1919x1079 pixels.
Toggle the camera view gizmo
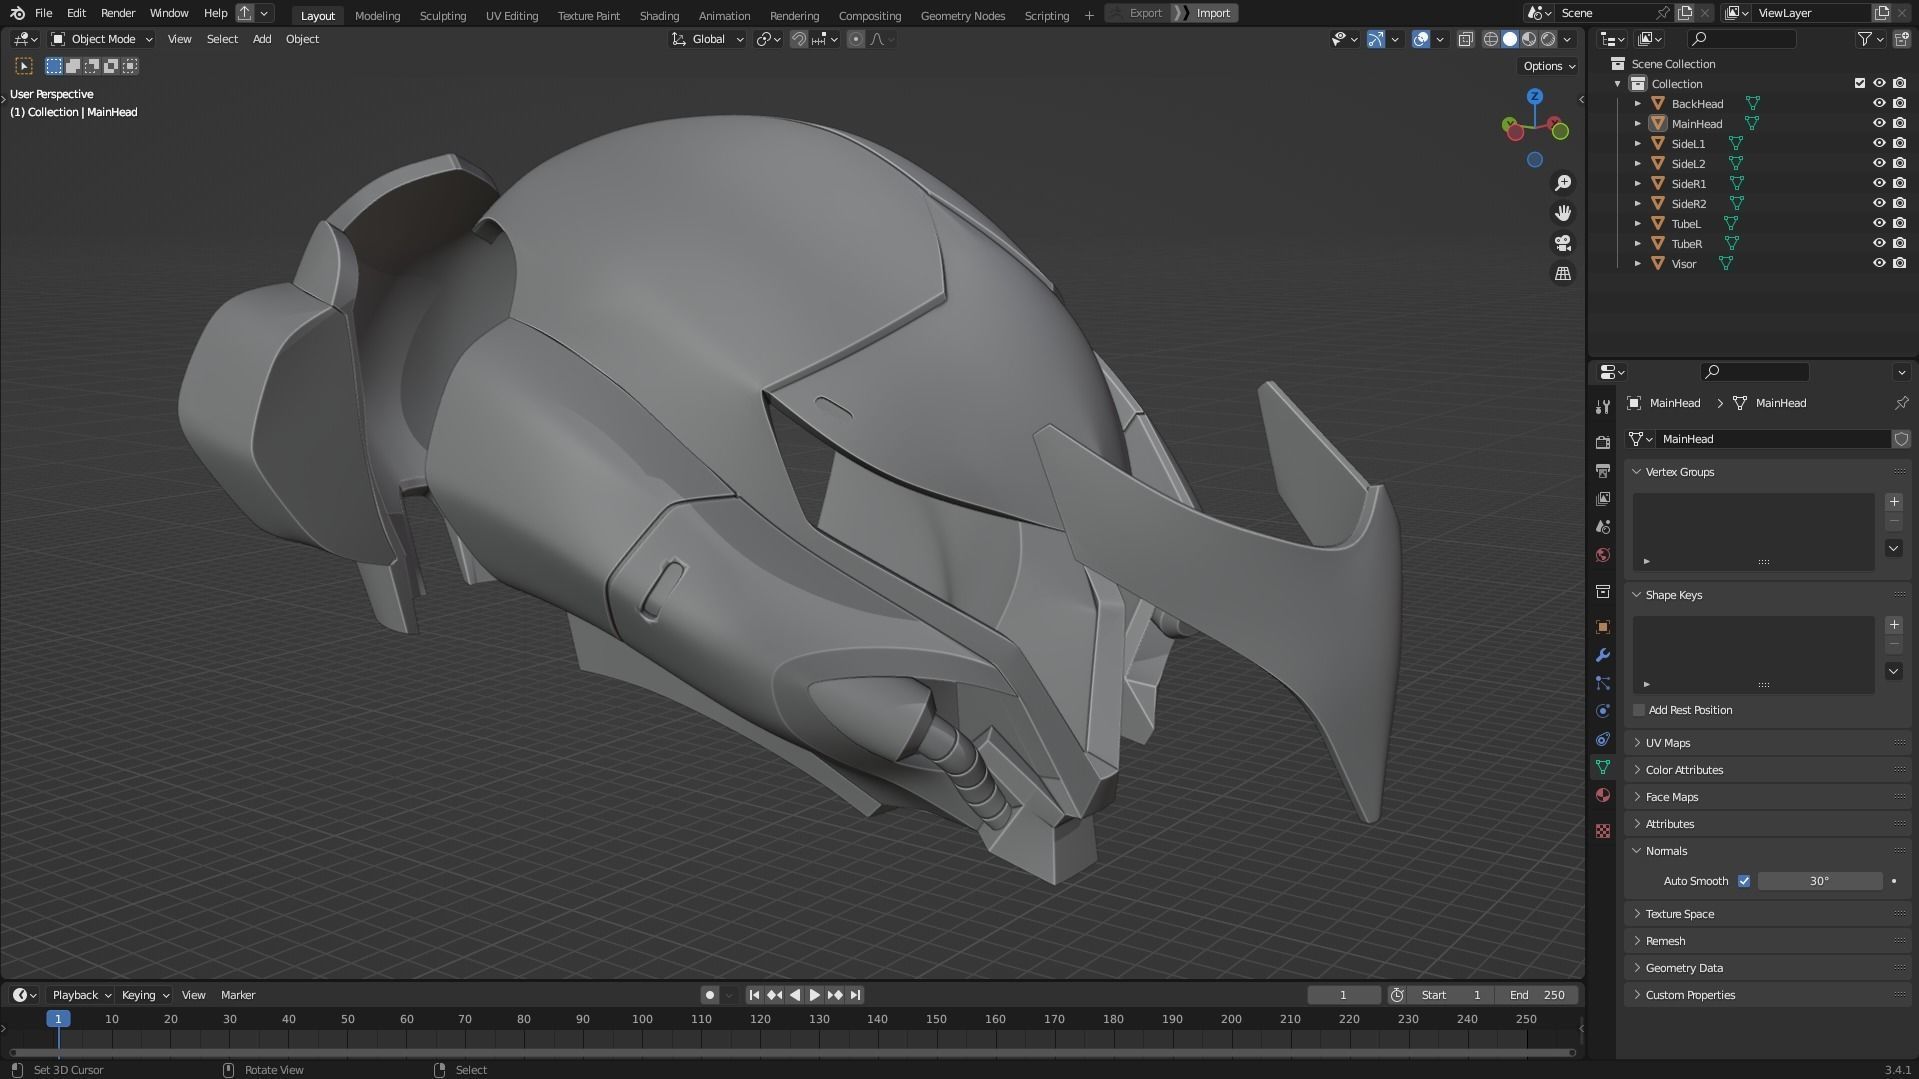coord(1563,243)
